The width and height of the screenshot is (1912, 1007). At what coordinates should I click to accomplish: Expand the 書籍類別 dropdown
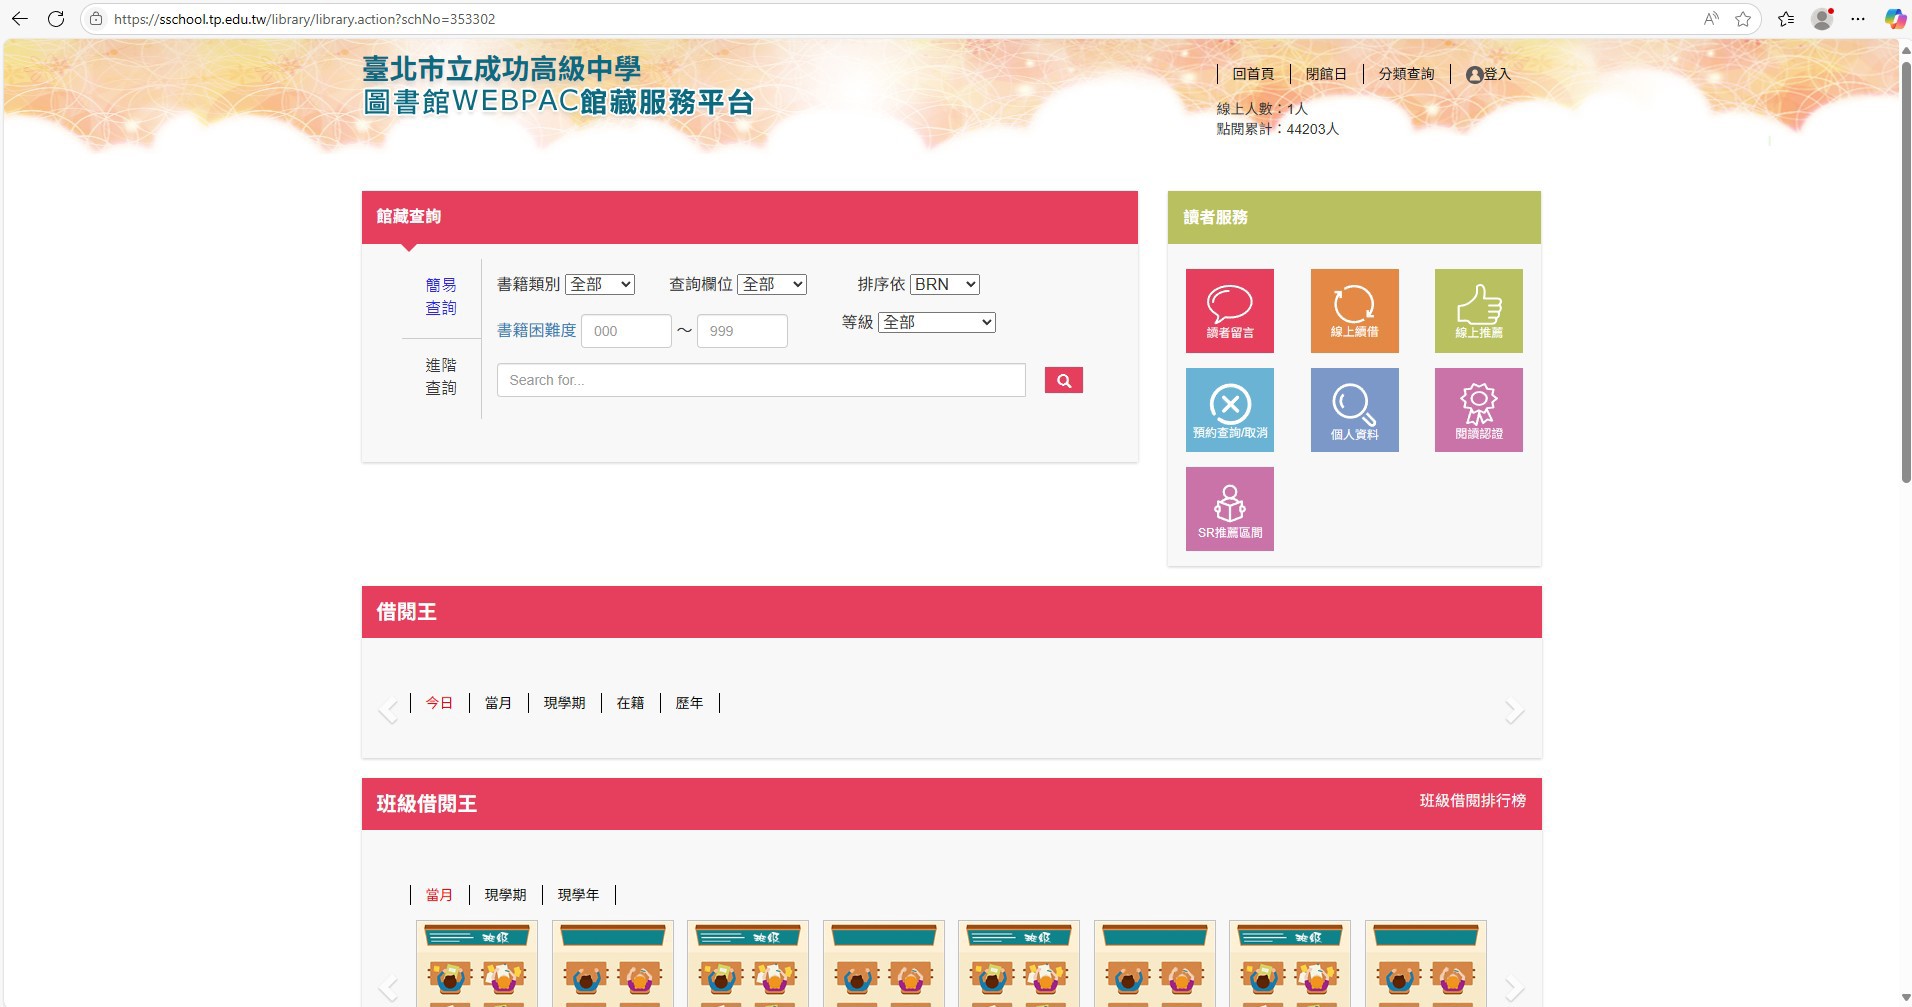tap(600, 284)
